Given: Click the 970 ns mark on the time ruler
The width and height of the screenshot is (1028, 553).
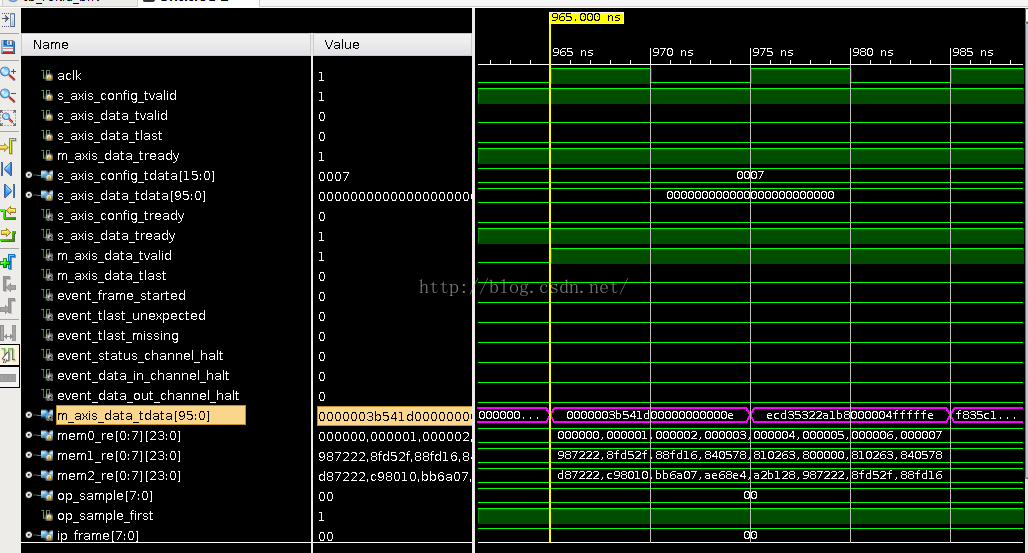Looking at the screenshot, I should click(x=673, y=52).
